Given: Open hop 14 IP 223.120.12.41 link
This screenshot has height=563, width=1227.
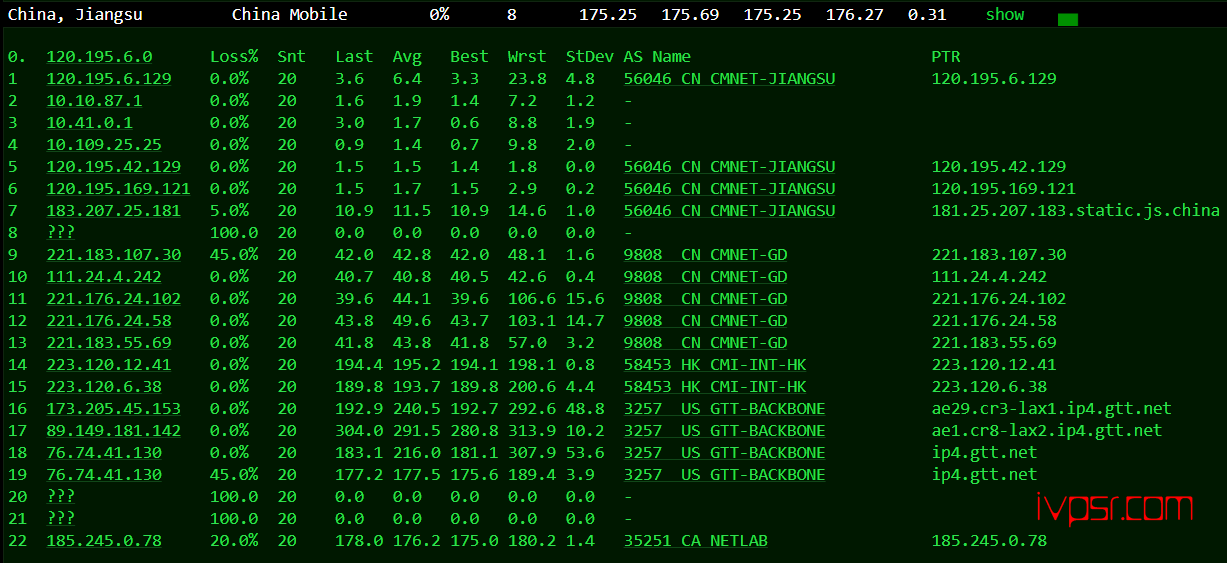Looking at the screenshot, I should [x=109, y=365].
